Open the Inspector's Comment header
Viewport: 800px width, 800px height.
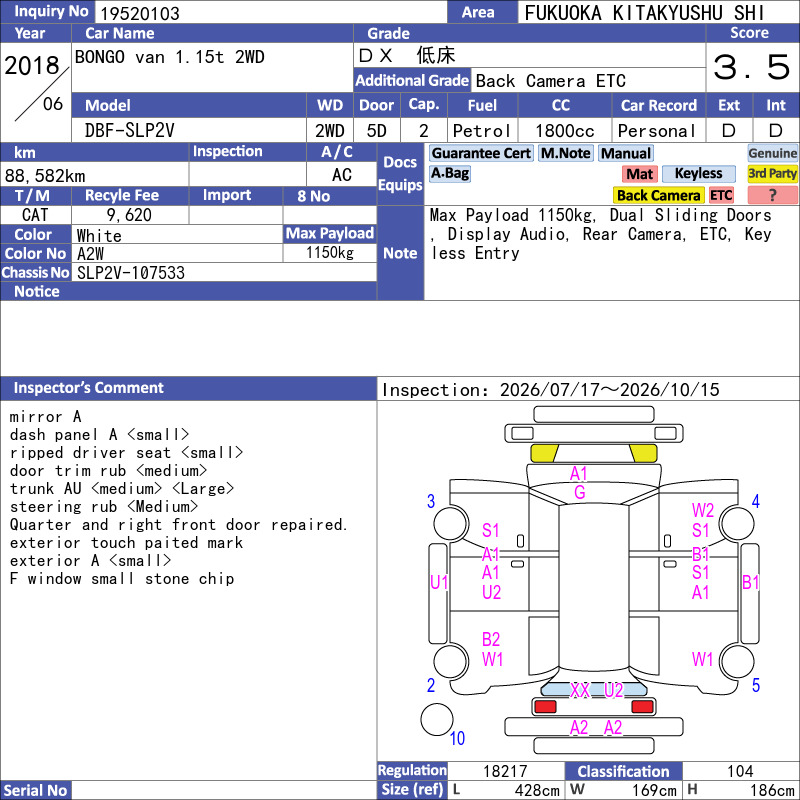tap(188, 388)
